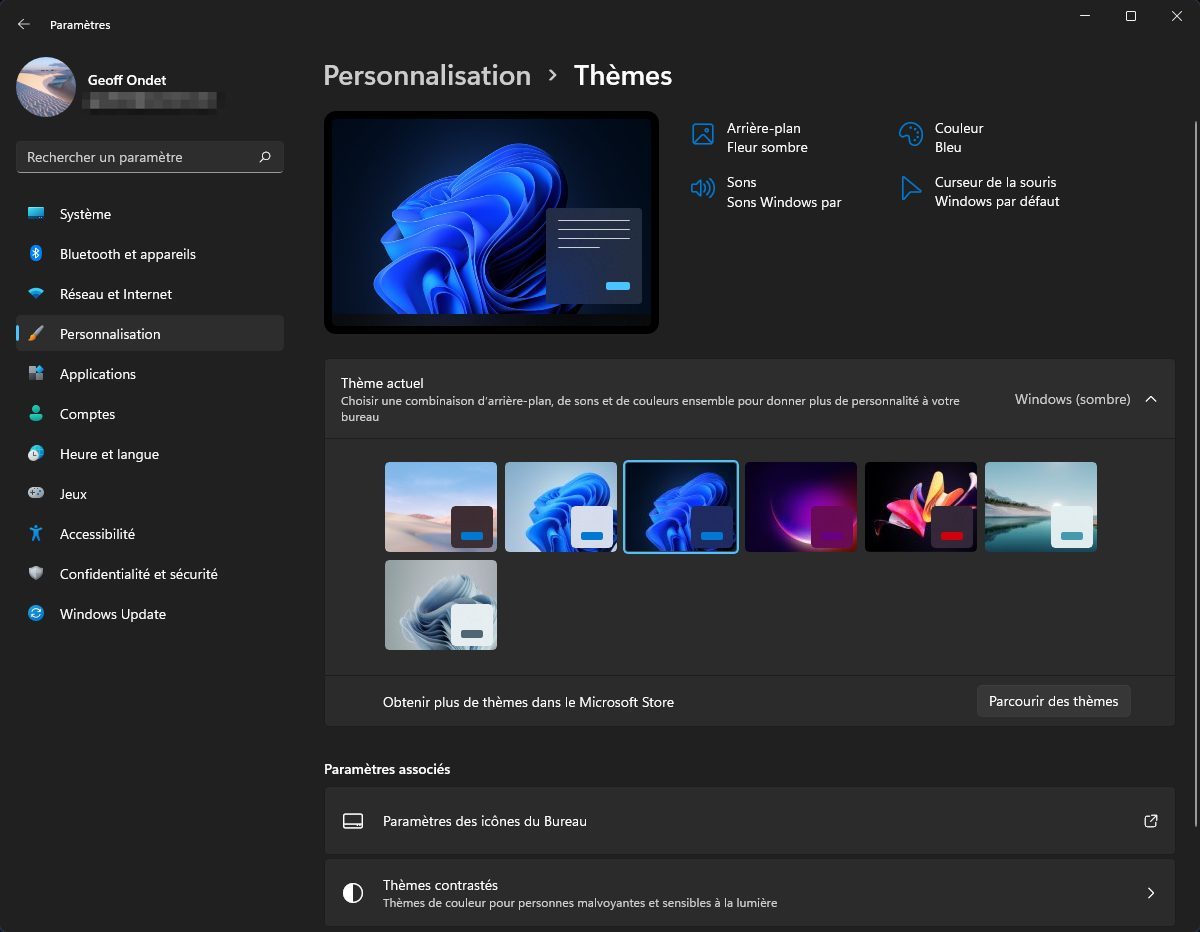Open Thèmes contrastés chevron arrow
1200x932 pixels.
1151,893
